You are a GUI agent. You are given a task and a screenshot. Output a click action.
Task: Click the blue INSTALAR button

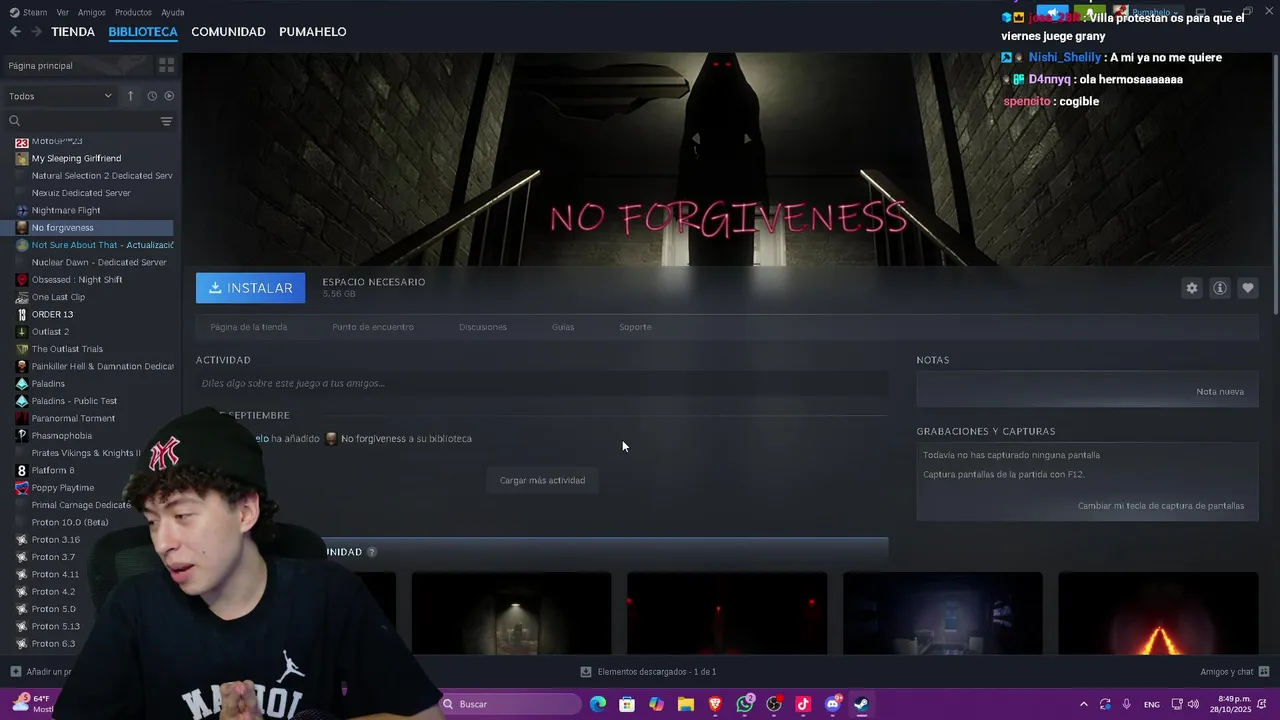click(x=250, y=288)
